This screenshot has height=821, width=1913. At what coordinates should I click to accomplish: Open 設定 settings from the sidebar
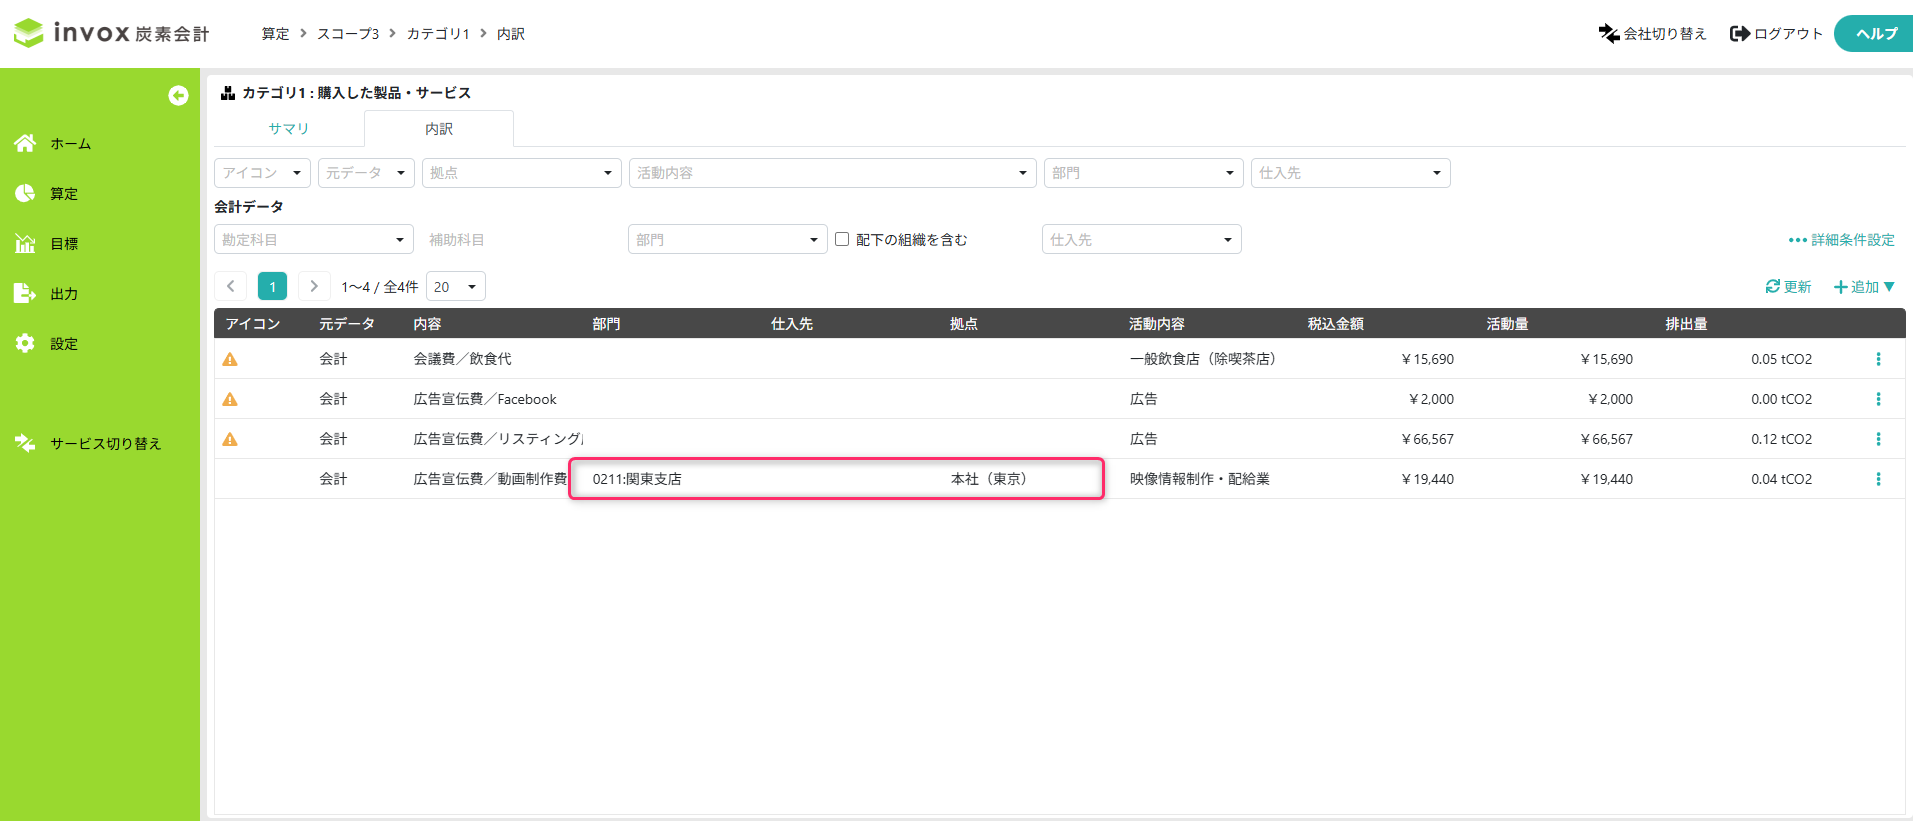coord(63,344)
